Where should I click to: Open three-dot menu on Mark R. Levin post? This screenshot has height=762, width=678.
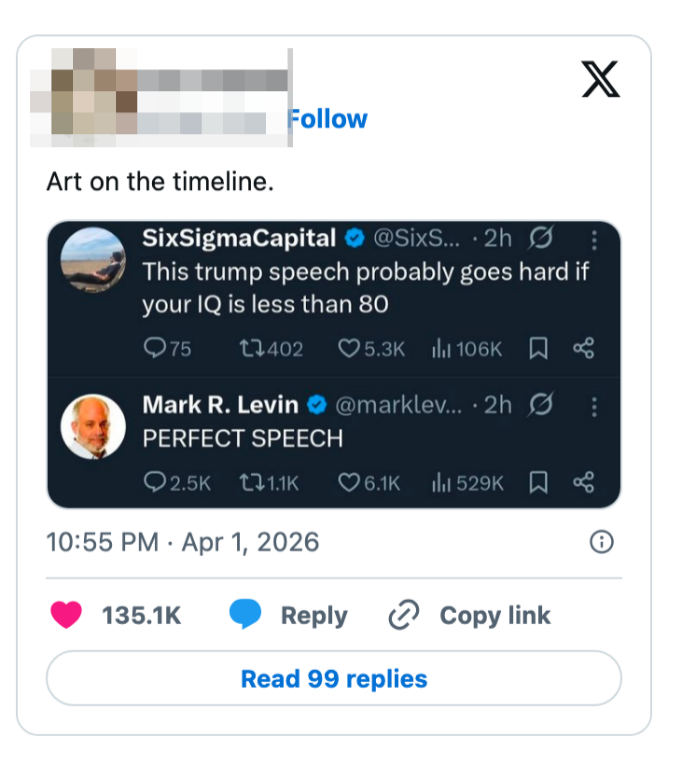tap(594, 405)
